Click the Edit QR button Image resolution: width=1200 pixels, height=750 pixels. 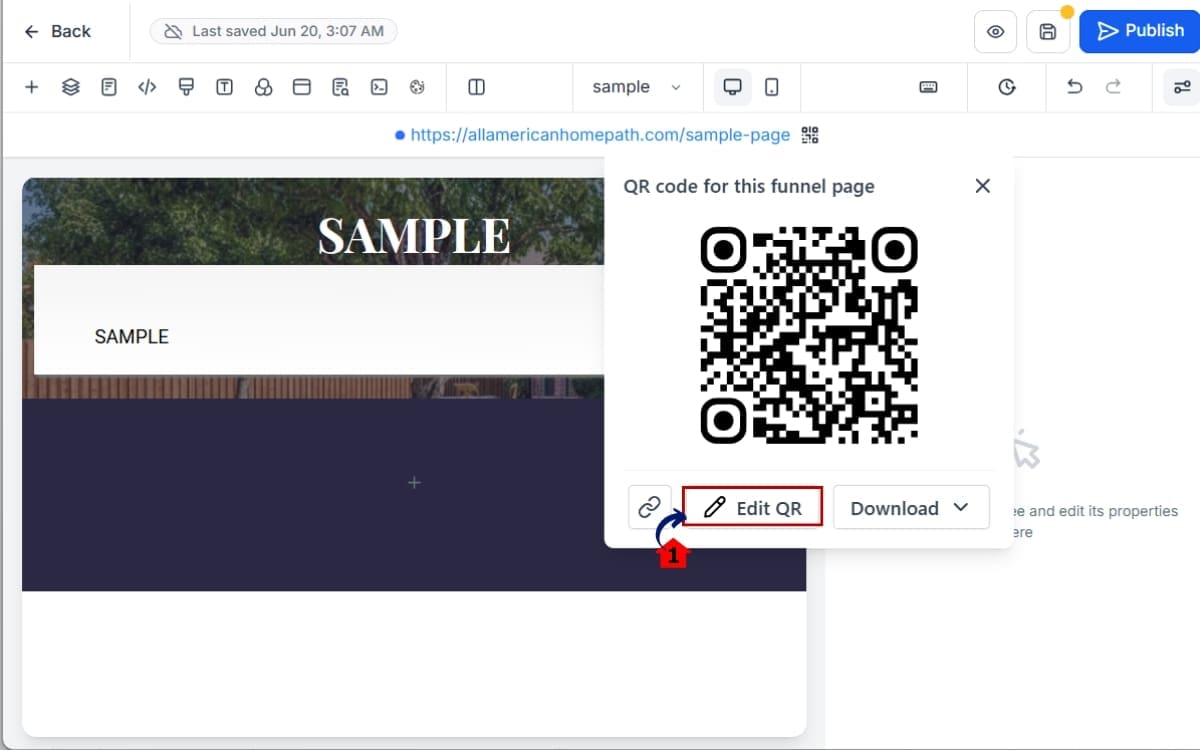(x=752, y=507)
